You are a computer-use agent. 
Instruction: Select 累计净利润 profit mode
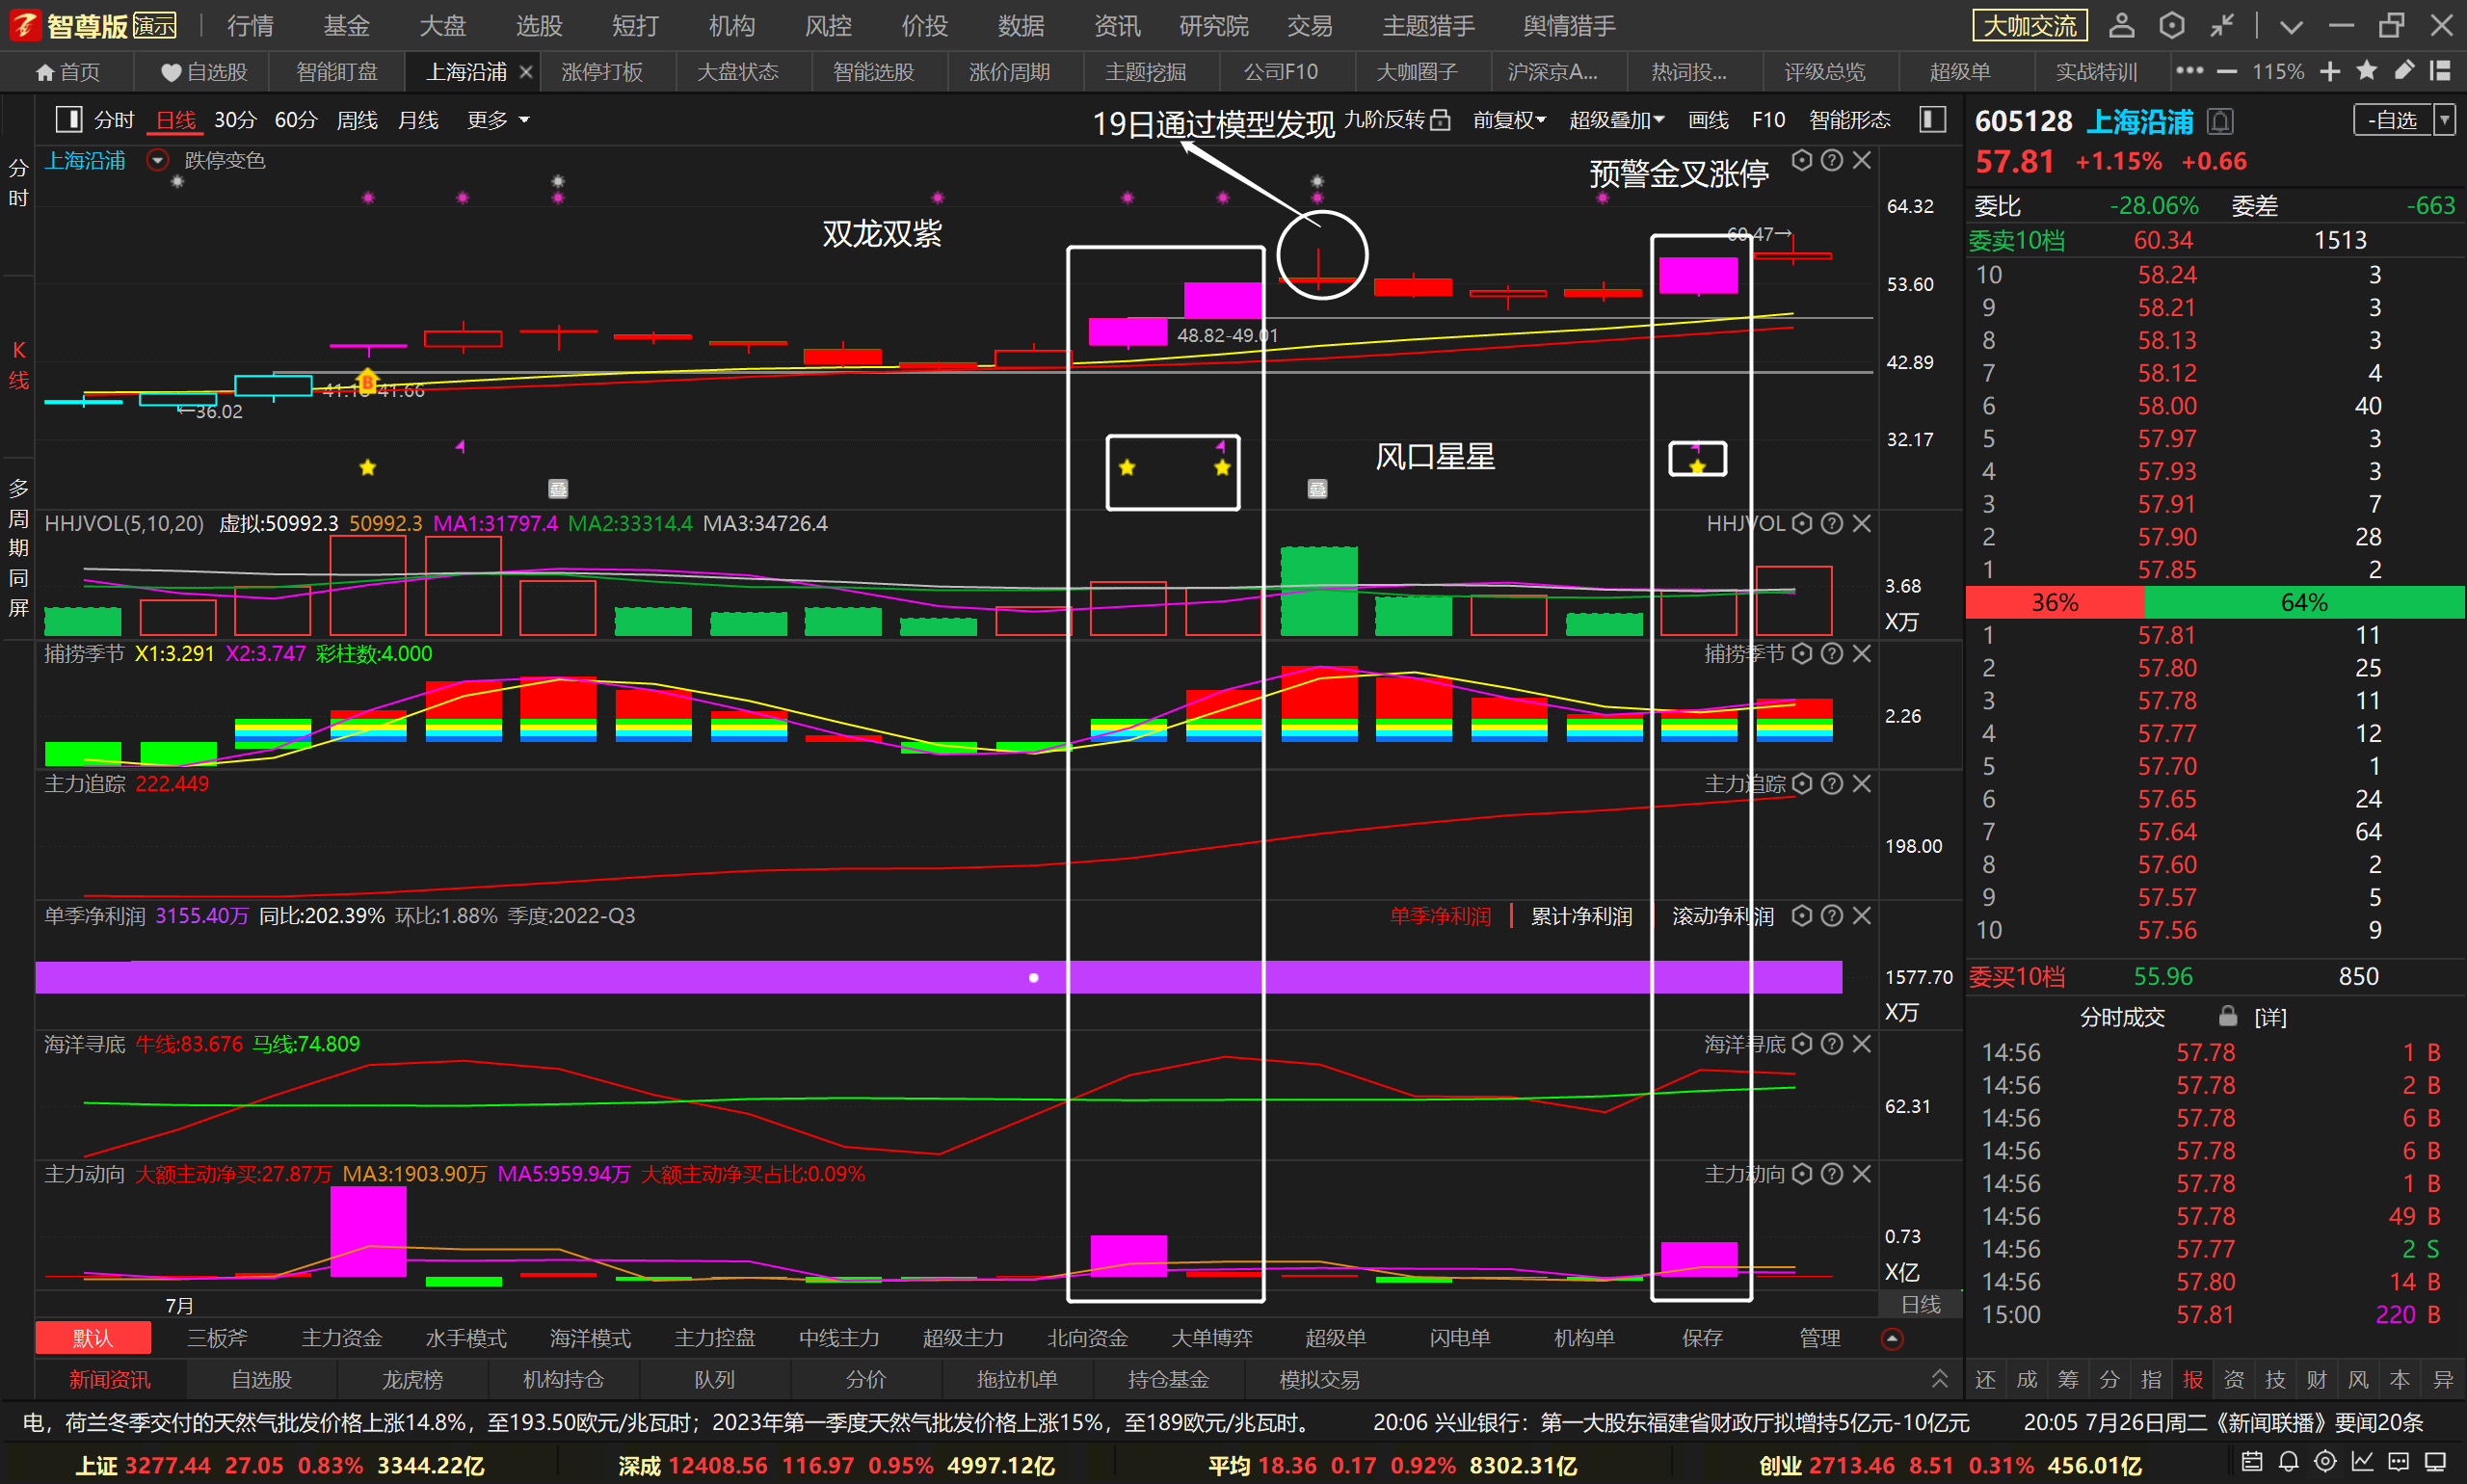(1581, 916)
